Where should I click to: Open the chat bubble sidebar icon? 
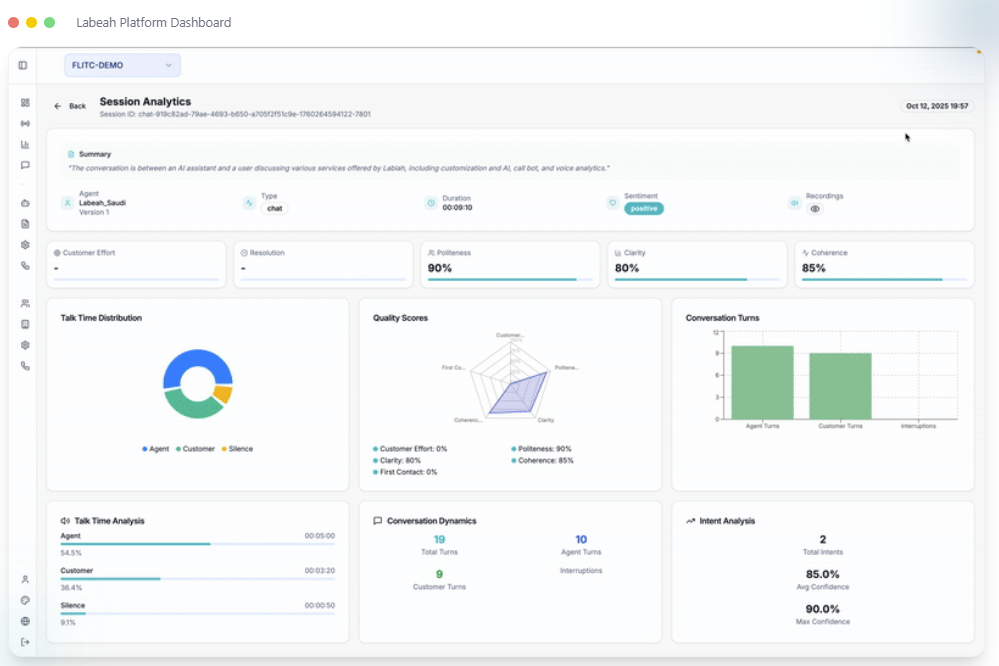[x=25, y=165]
